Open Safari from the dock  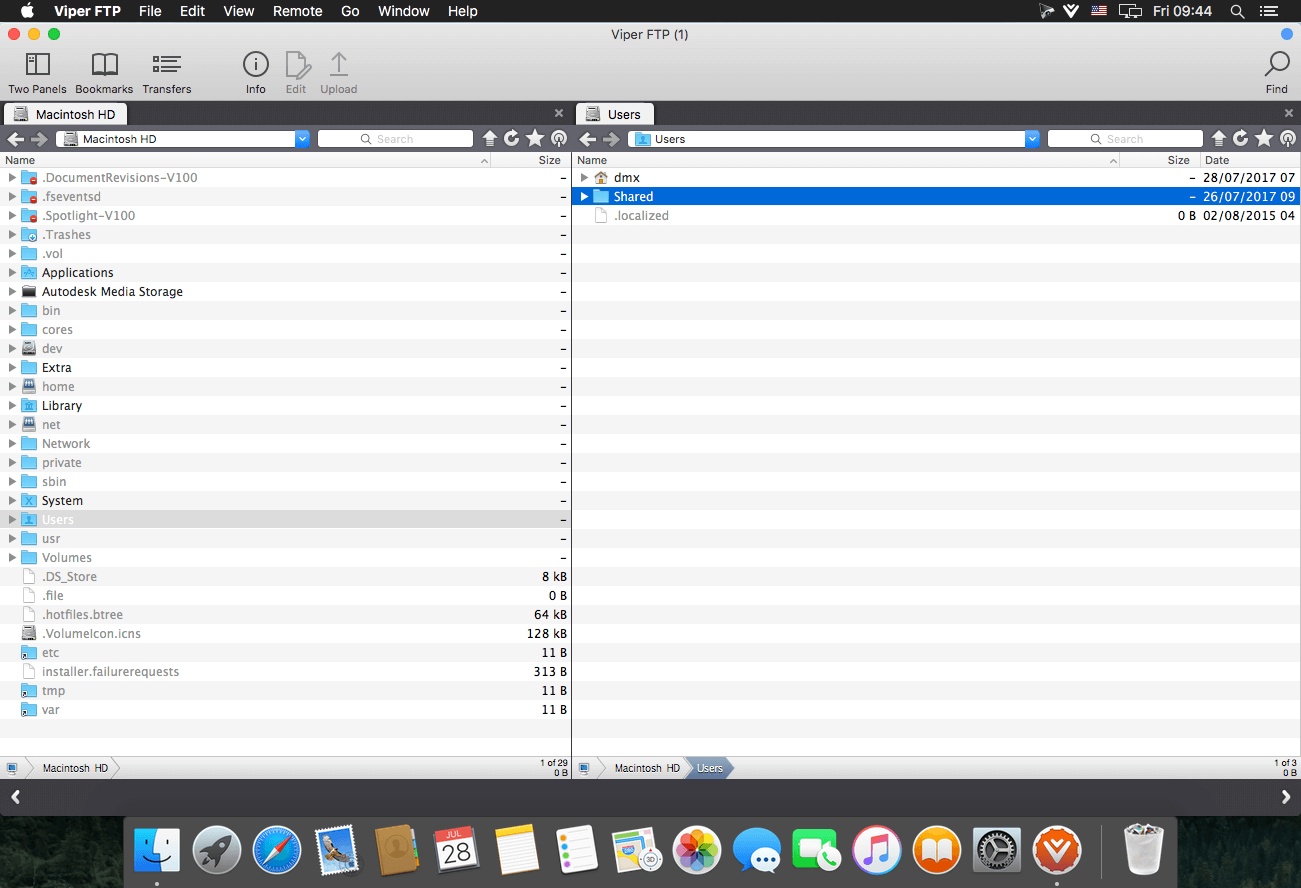point(277,850)
